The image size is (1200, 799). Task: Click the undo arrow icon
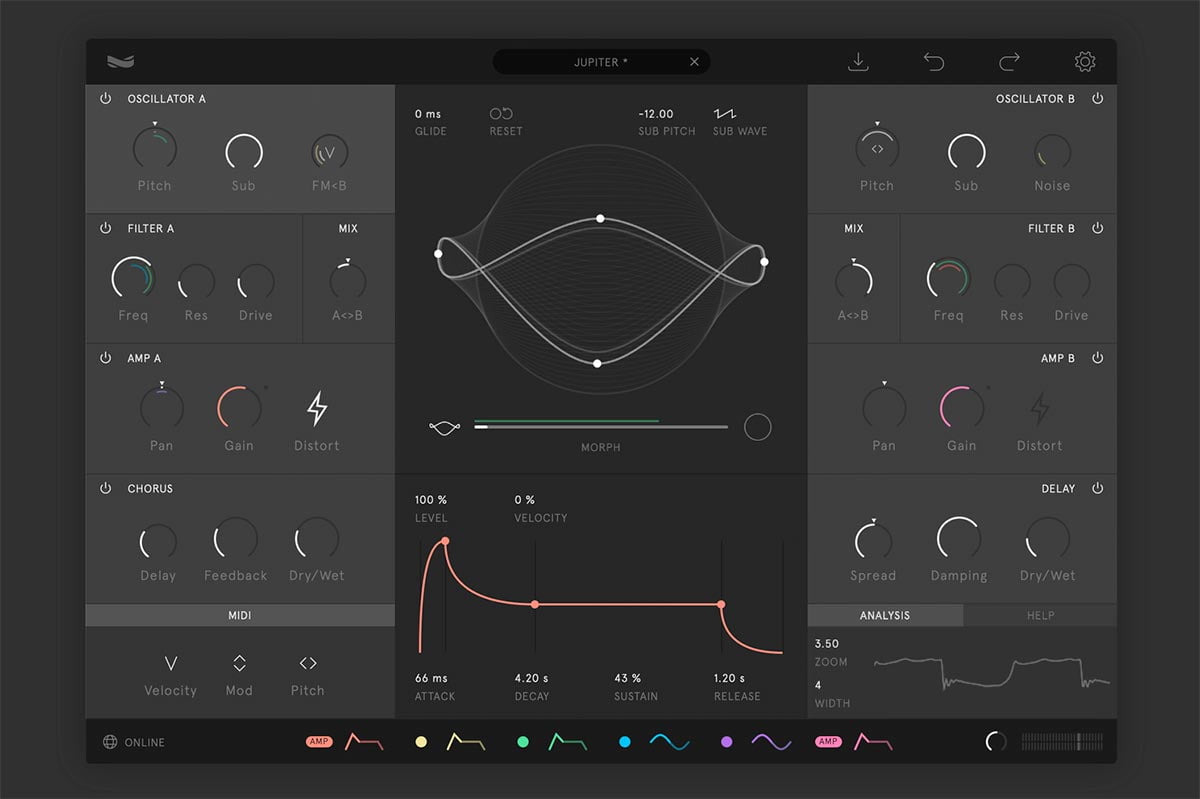coord(933,62)
